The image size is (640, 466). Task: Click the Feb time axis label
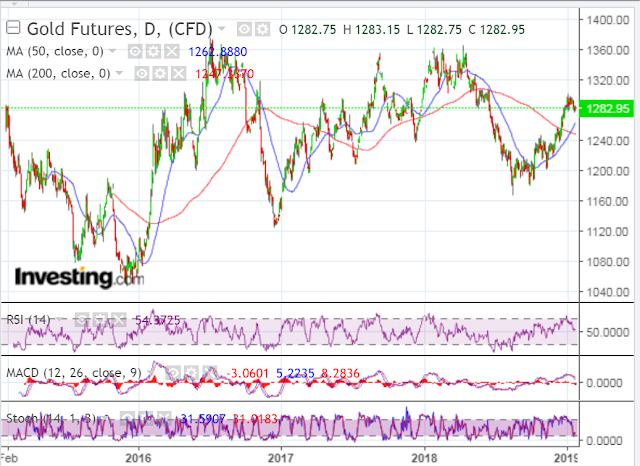9,458
